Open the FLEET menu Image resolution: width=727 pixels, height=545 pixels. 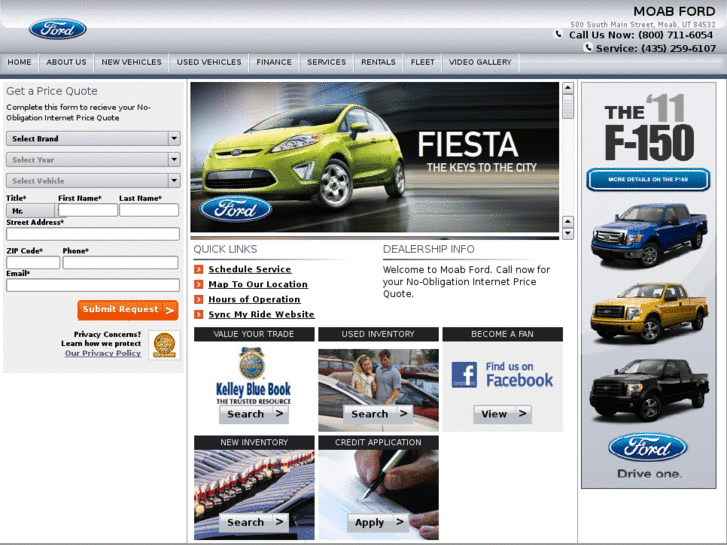tap(422, 62)
